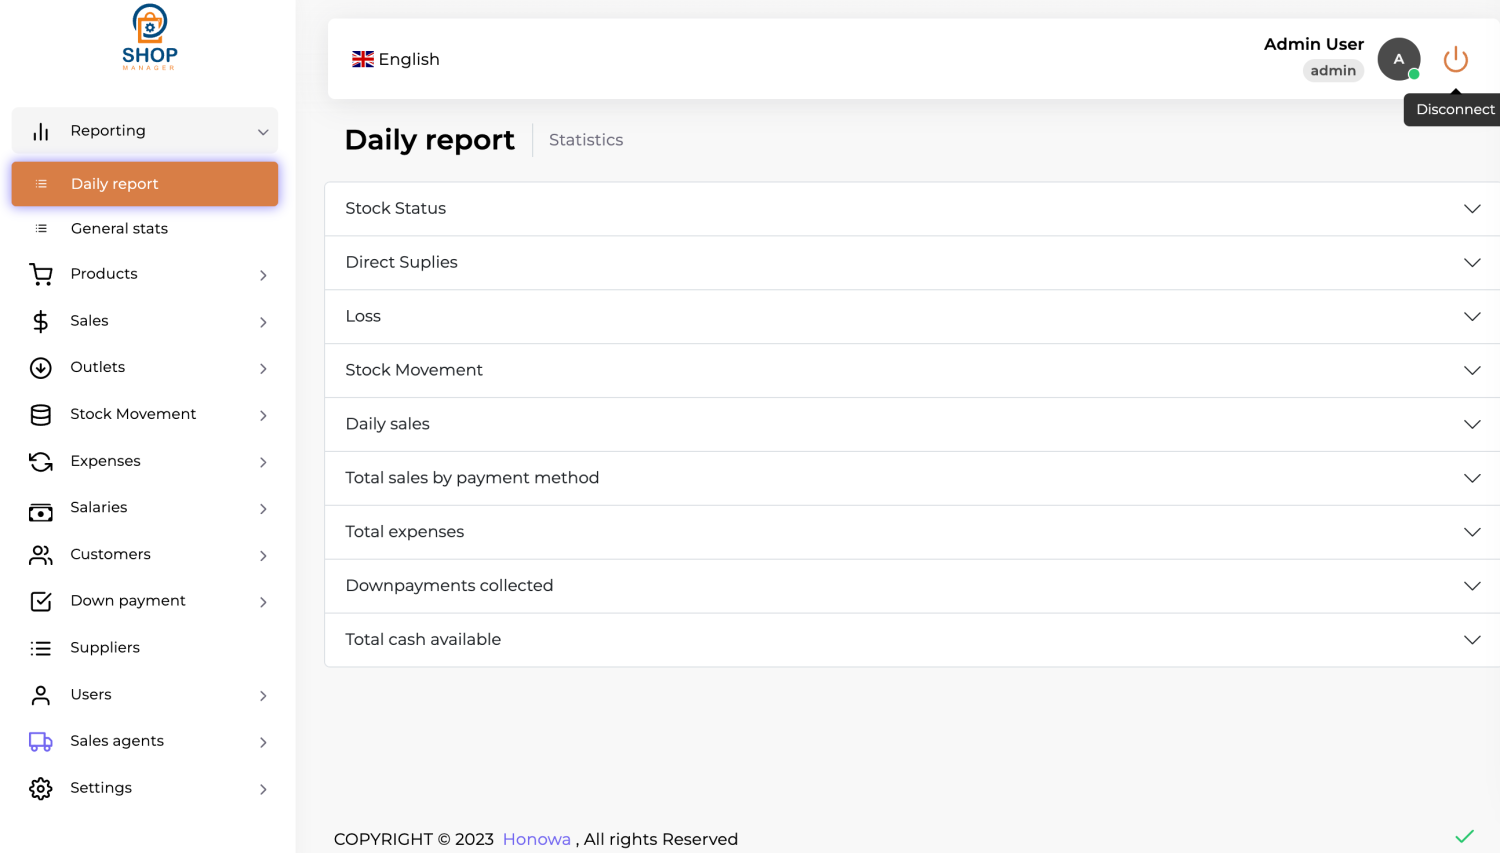Screen dimensions: 1500x853
Task: Click the list icon beside Daily report
Action: click(x=41, y=184)
